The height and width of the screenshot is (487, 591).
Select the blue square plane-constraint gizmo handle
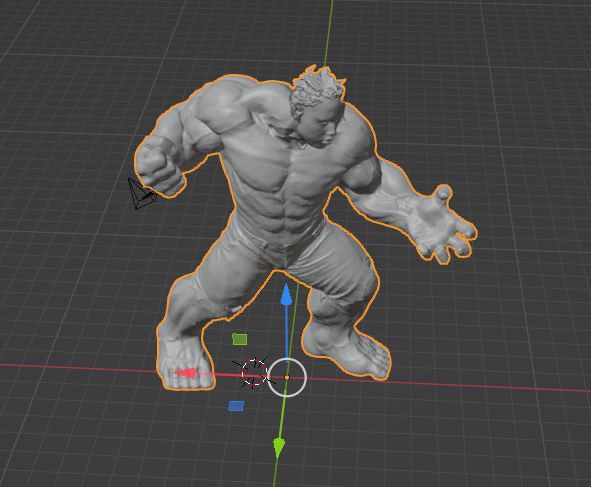[x=236, y=406]
